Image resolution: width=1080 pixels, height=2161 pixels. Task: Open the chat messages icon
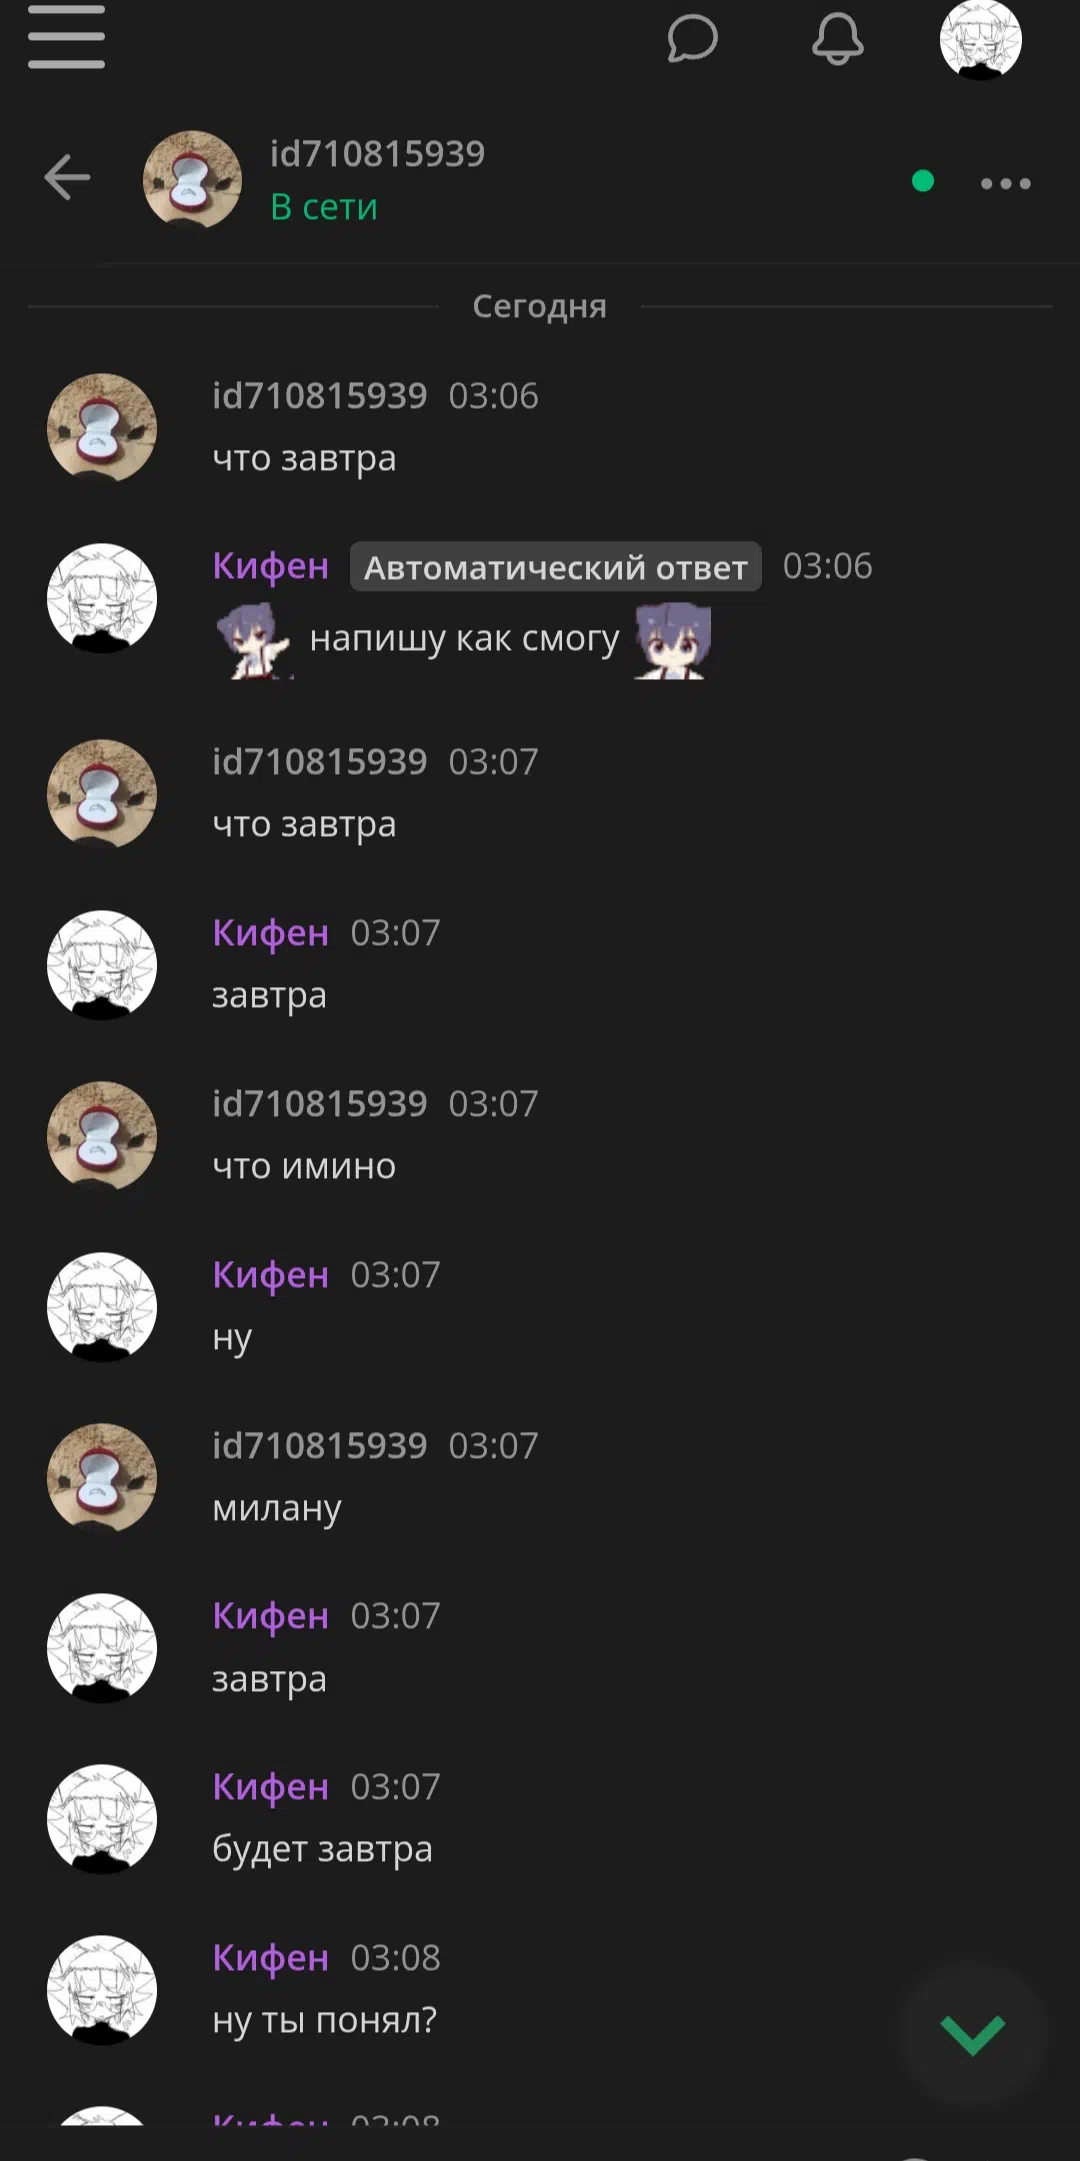pos(692,39)
